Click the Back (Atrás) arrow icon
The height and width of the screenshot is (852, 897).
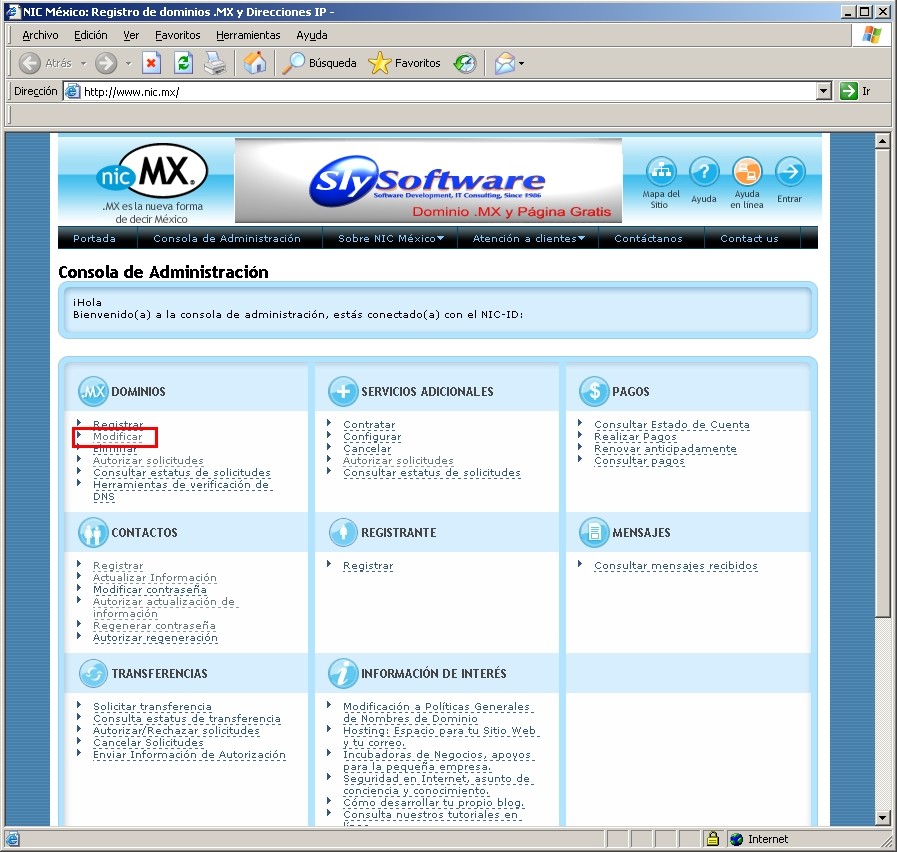[x=30, y=63]
